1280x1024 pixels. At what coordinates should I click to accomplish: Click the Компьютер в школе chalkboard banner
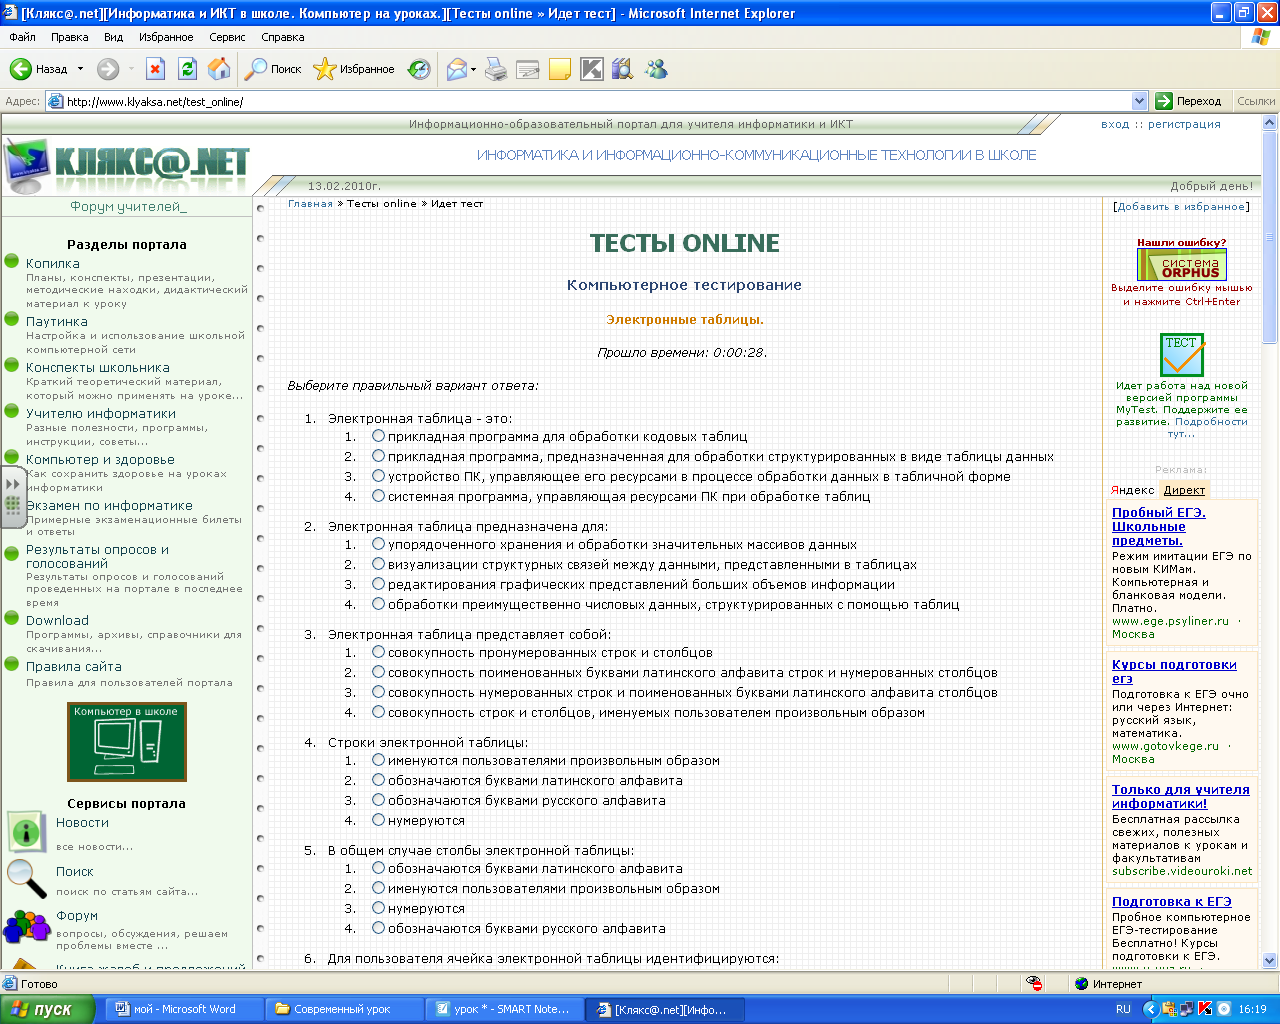click(x=127, y=742)
